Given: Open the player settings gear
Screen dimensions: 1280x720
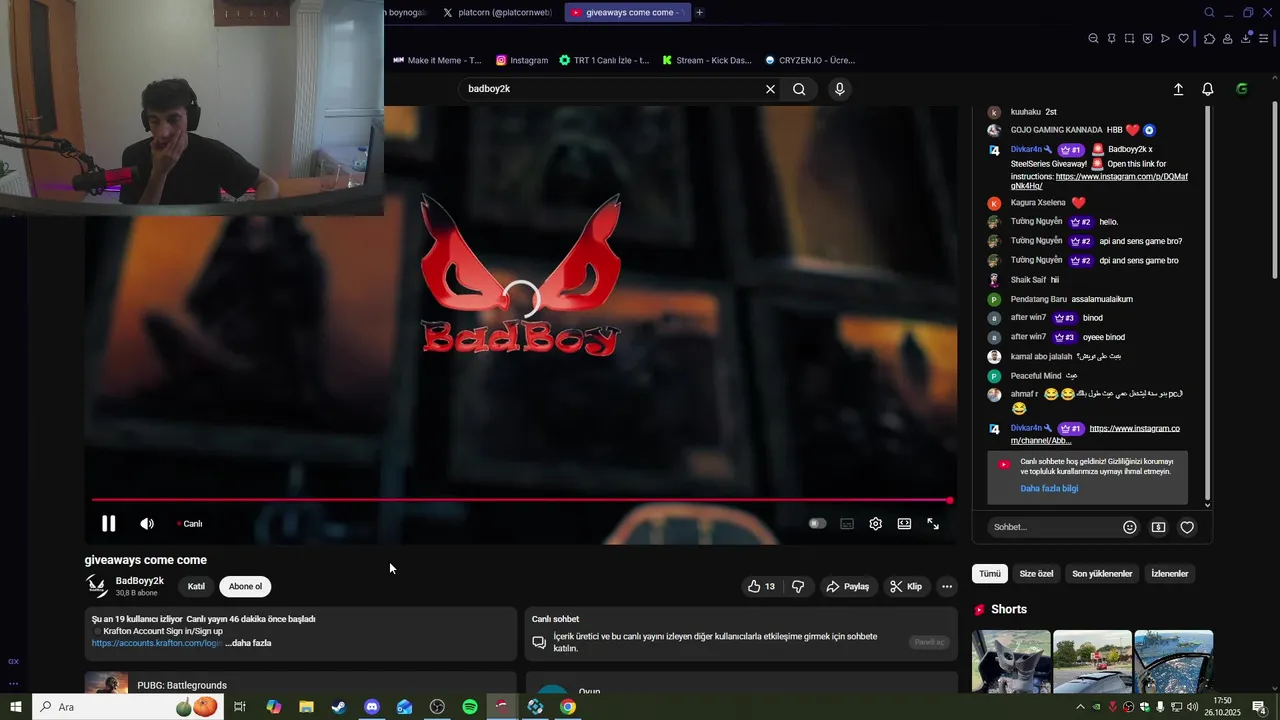Looking at the screenshot, I should click(875, 523).
